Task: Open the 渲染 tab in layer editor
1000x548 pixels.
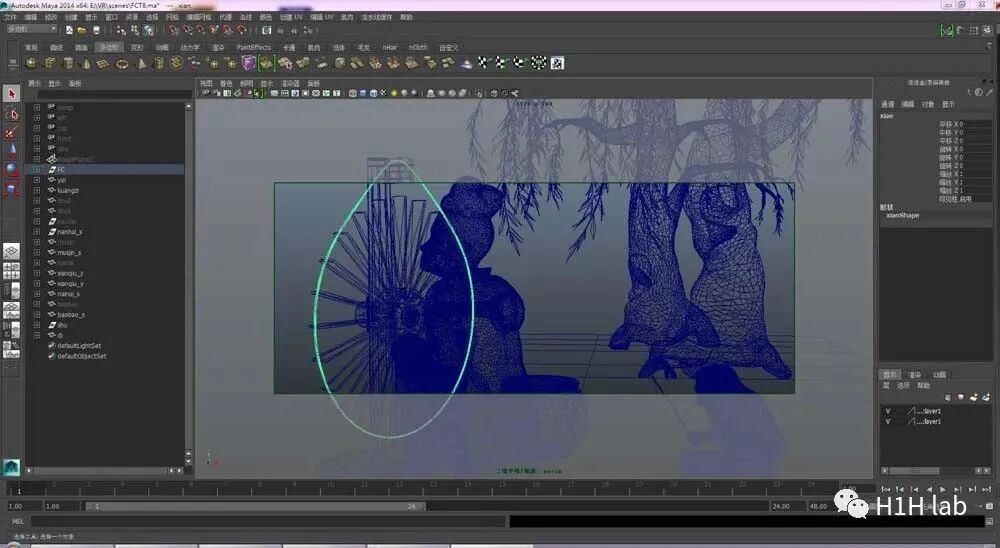Action: [x=915, y=374]
